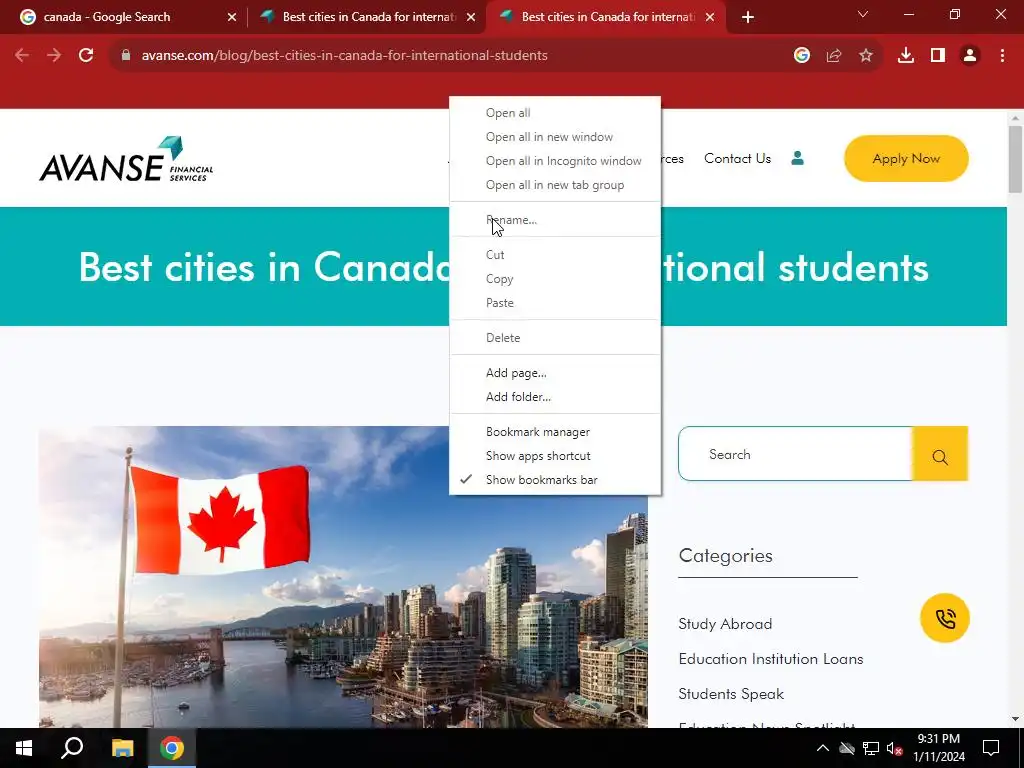Go back to previous page
The height and width of the screenshot is (768, 1024).
22,56
